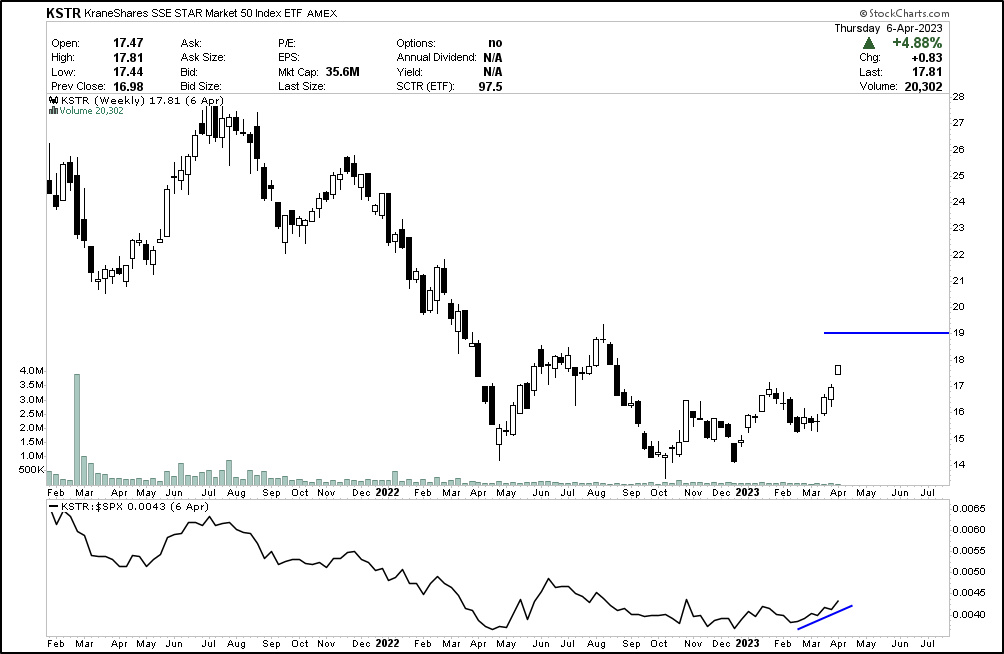Image resolution: width=1004 pixels, height=654 pixels.
Task: Click volume axis label 4.0M
Action: (31, 371)
